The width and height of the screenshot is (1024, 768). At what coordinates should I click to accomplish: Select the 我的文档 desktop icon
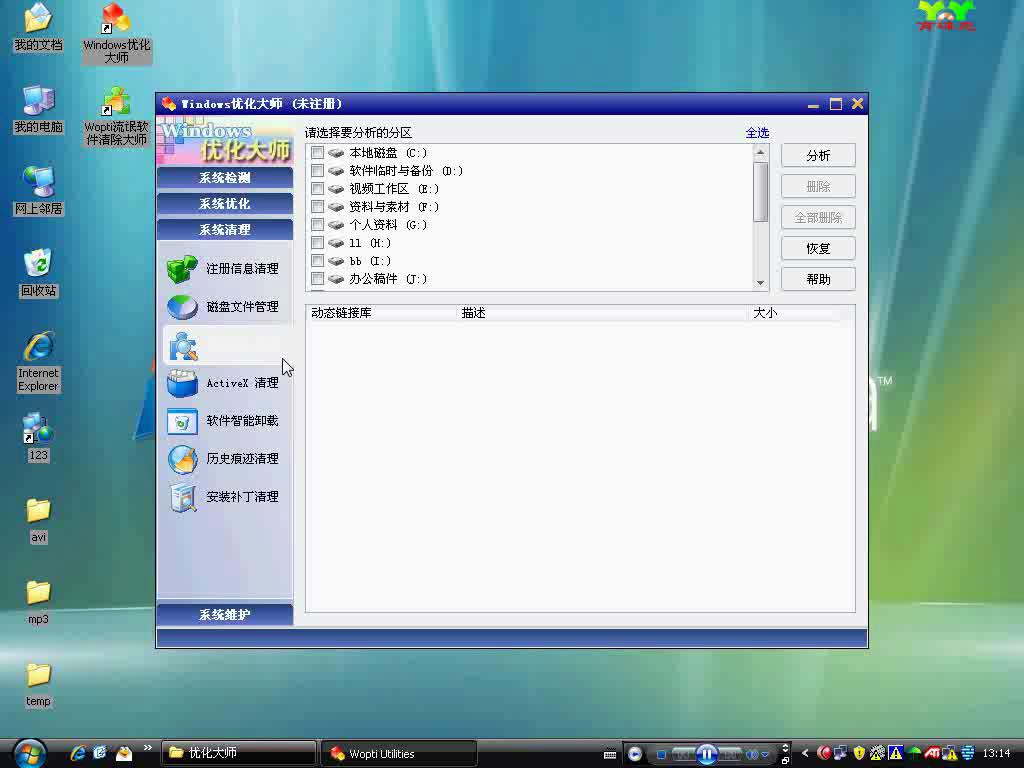coord(39,27)
